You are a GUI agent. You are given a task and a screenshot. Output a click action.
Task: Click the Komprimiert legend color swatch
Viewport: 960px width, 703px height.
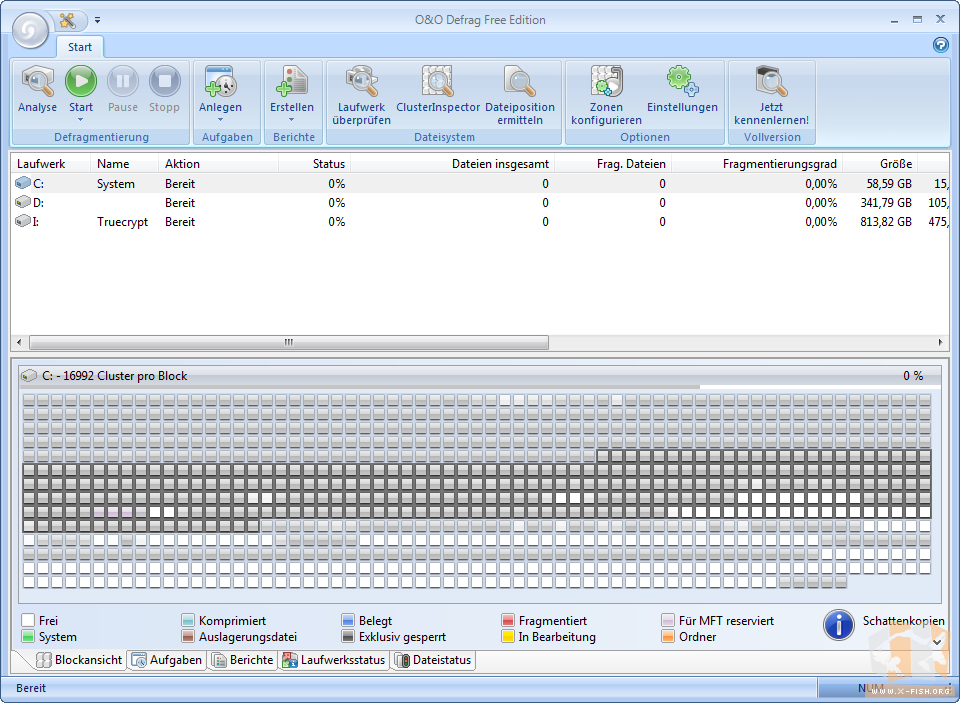188,620
